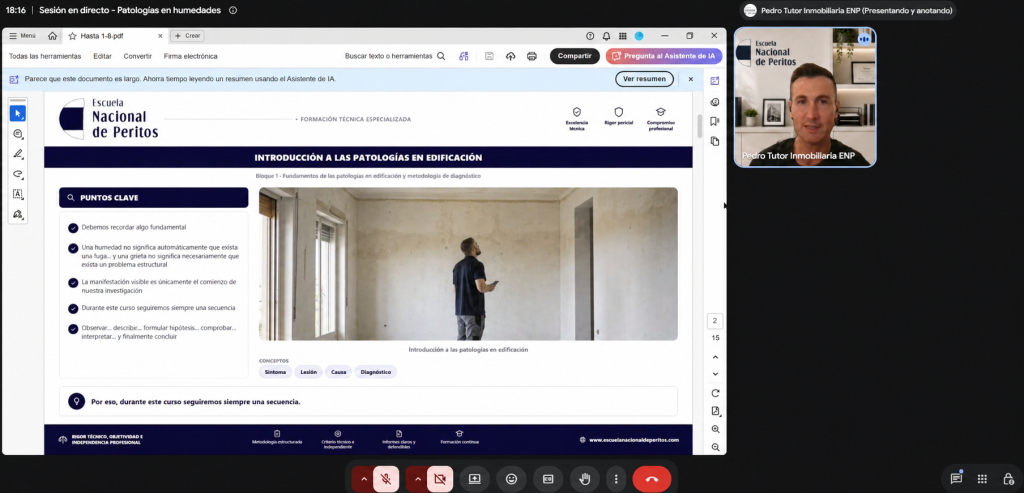Open the meeting activities grid
This screenshot has height=493, width=1024.
[982, 479]
